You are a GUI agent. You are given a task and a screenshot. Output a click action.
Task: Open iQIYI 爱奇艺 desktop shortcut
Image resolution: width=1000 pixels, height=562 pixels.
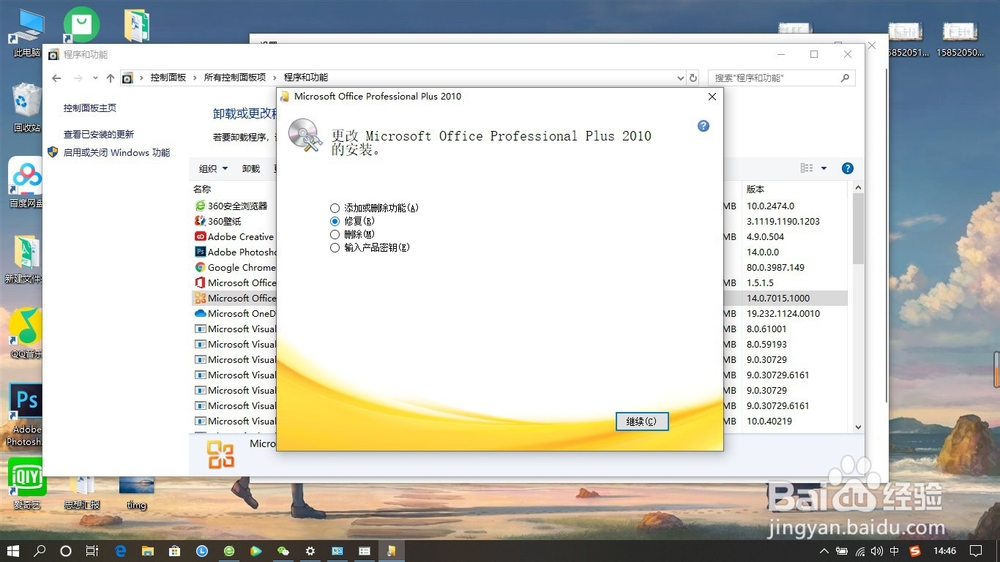26,484
